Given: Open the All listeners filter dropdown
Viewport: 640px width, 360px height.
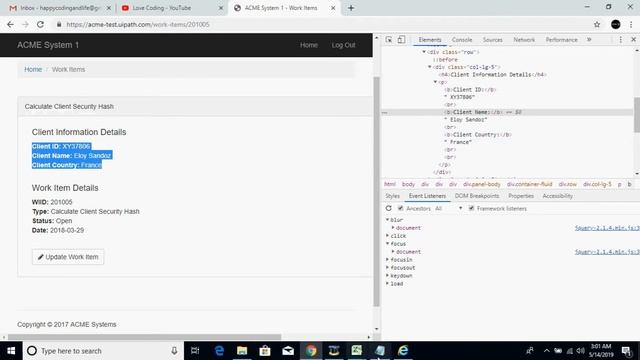Looking at the screenshot, I should click(x=449, y=208).
